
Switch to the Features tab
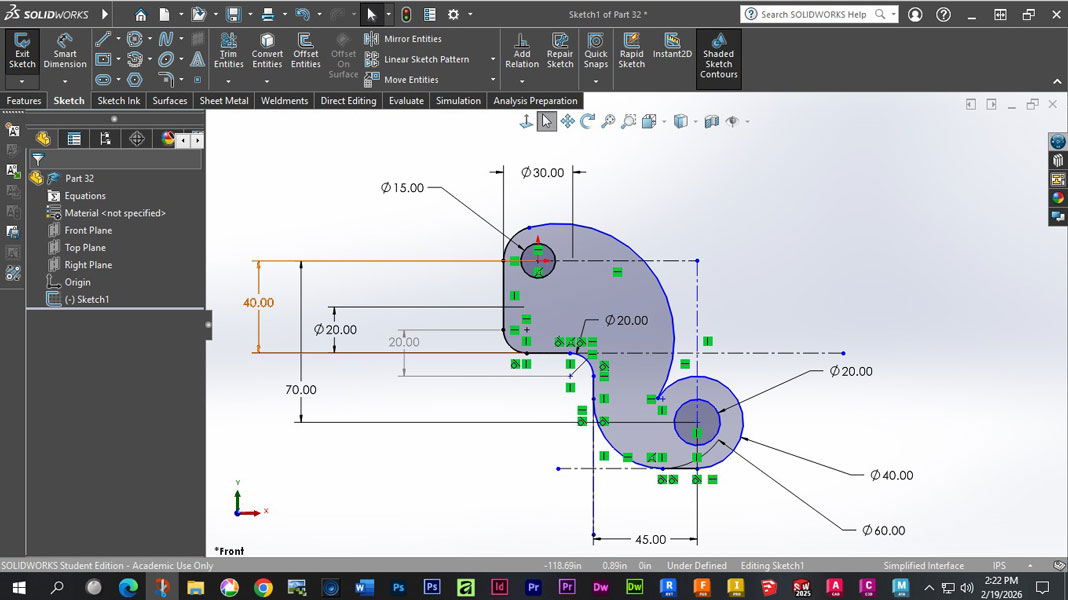pyautogui.click(x=24, y=101)
